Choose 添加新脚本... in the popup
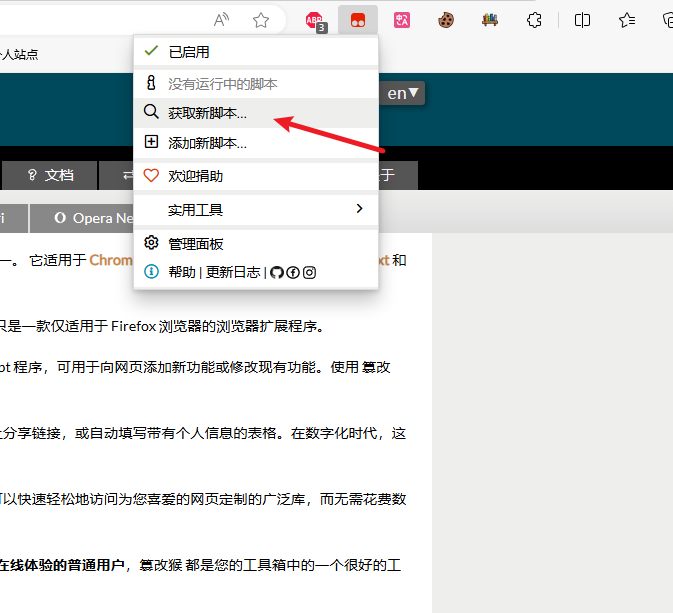Screen dimensions: 673x613 point(207,143)
